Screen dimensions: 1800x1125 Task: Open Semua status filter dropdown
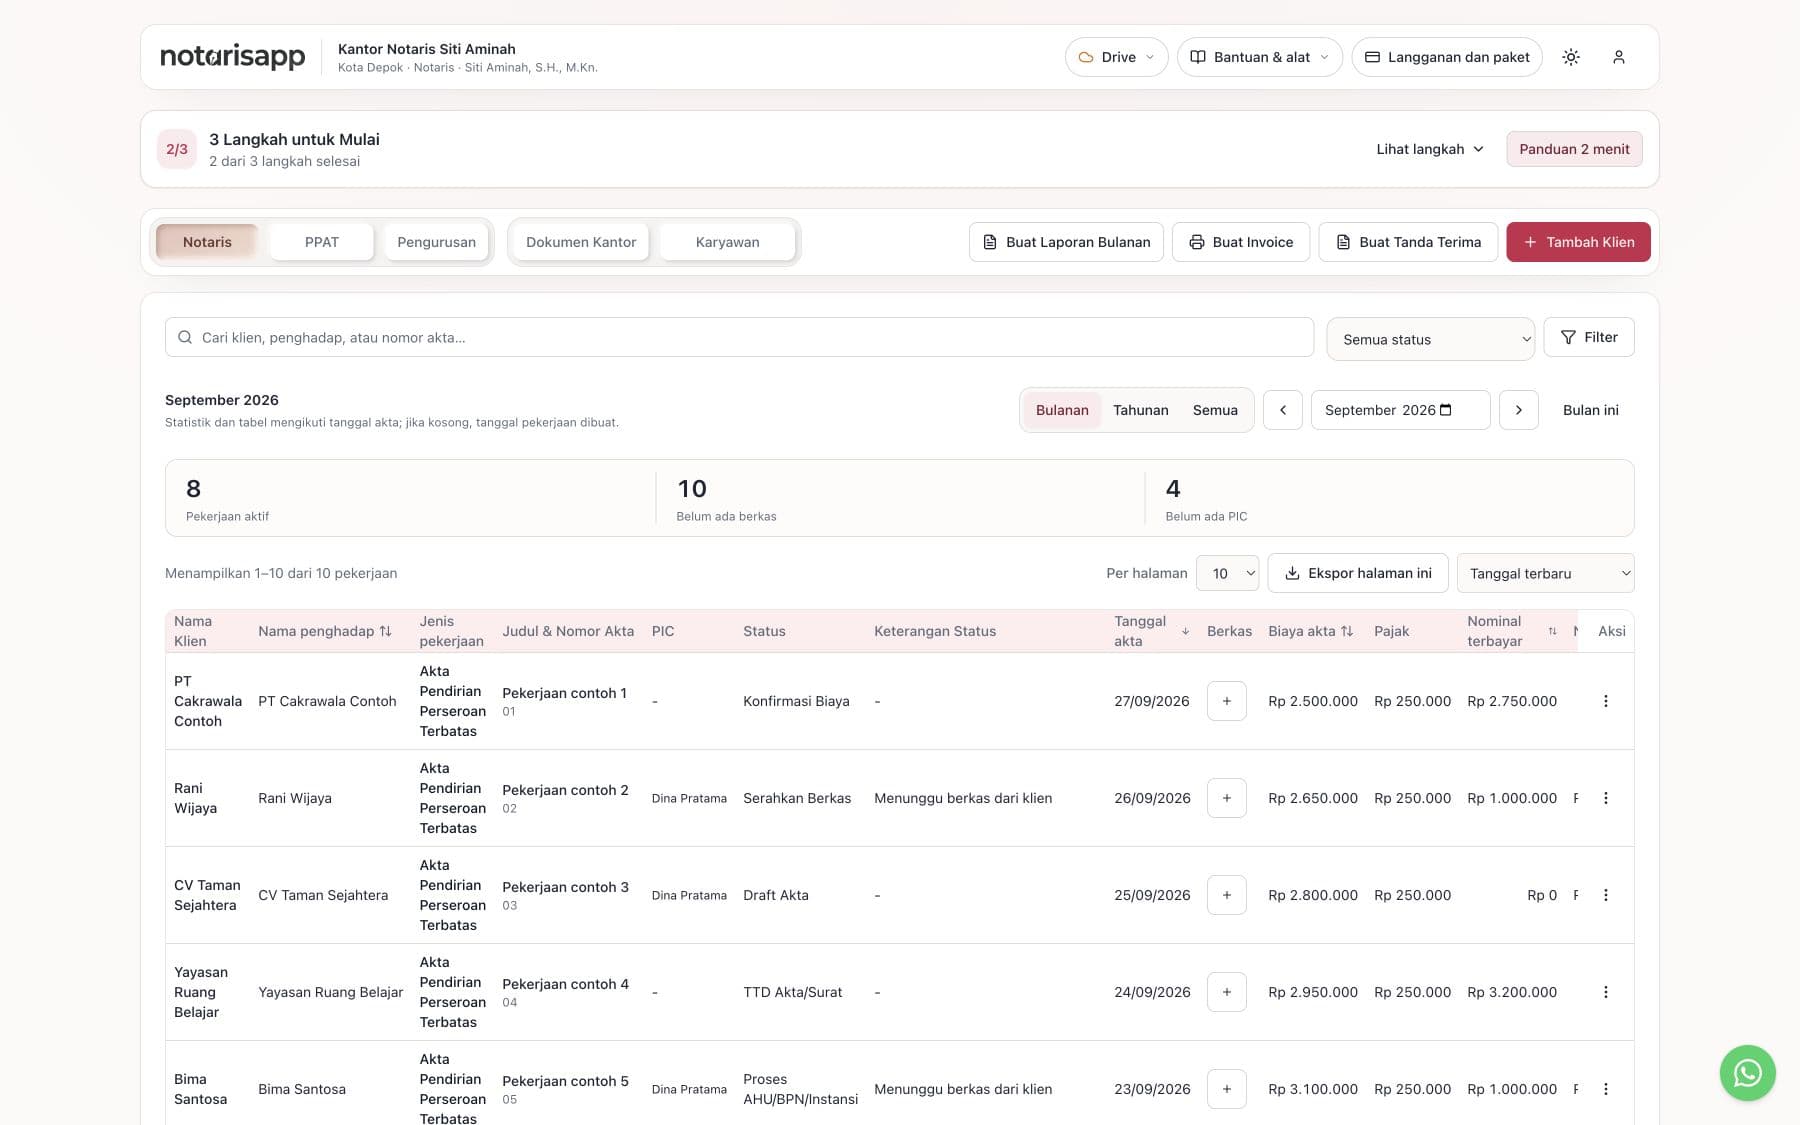[x=1430, y=339]
